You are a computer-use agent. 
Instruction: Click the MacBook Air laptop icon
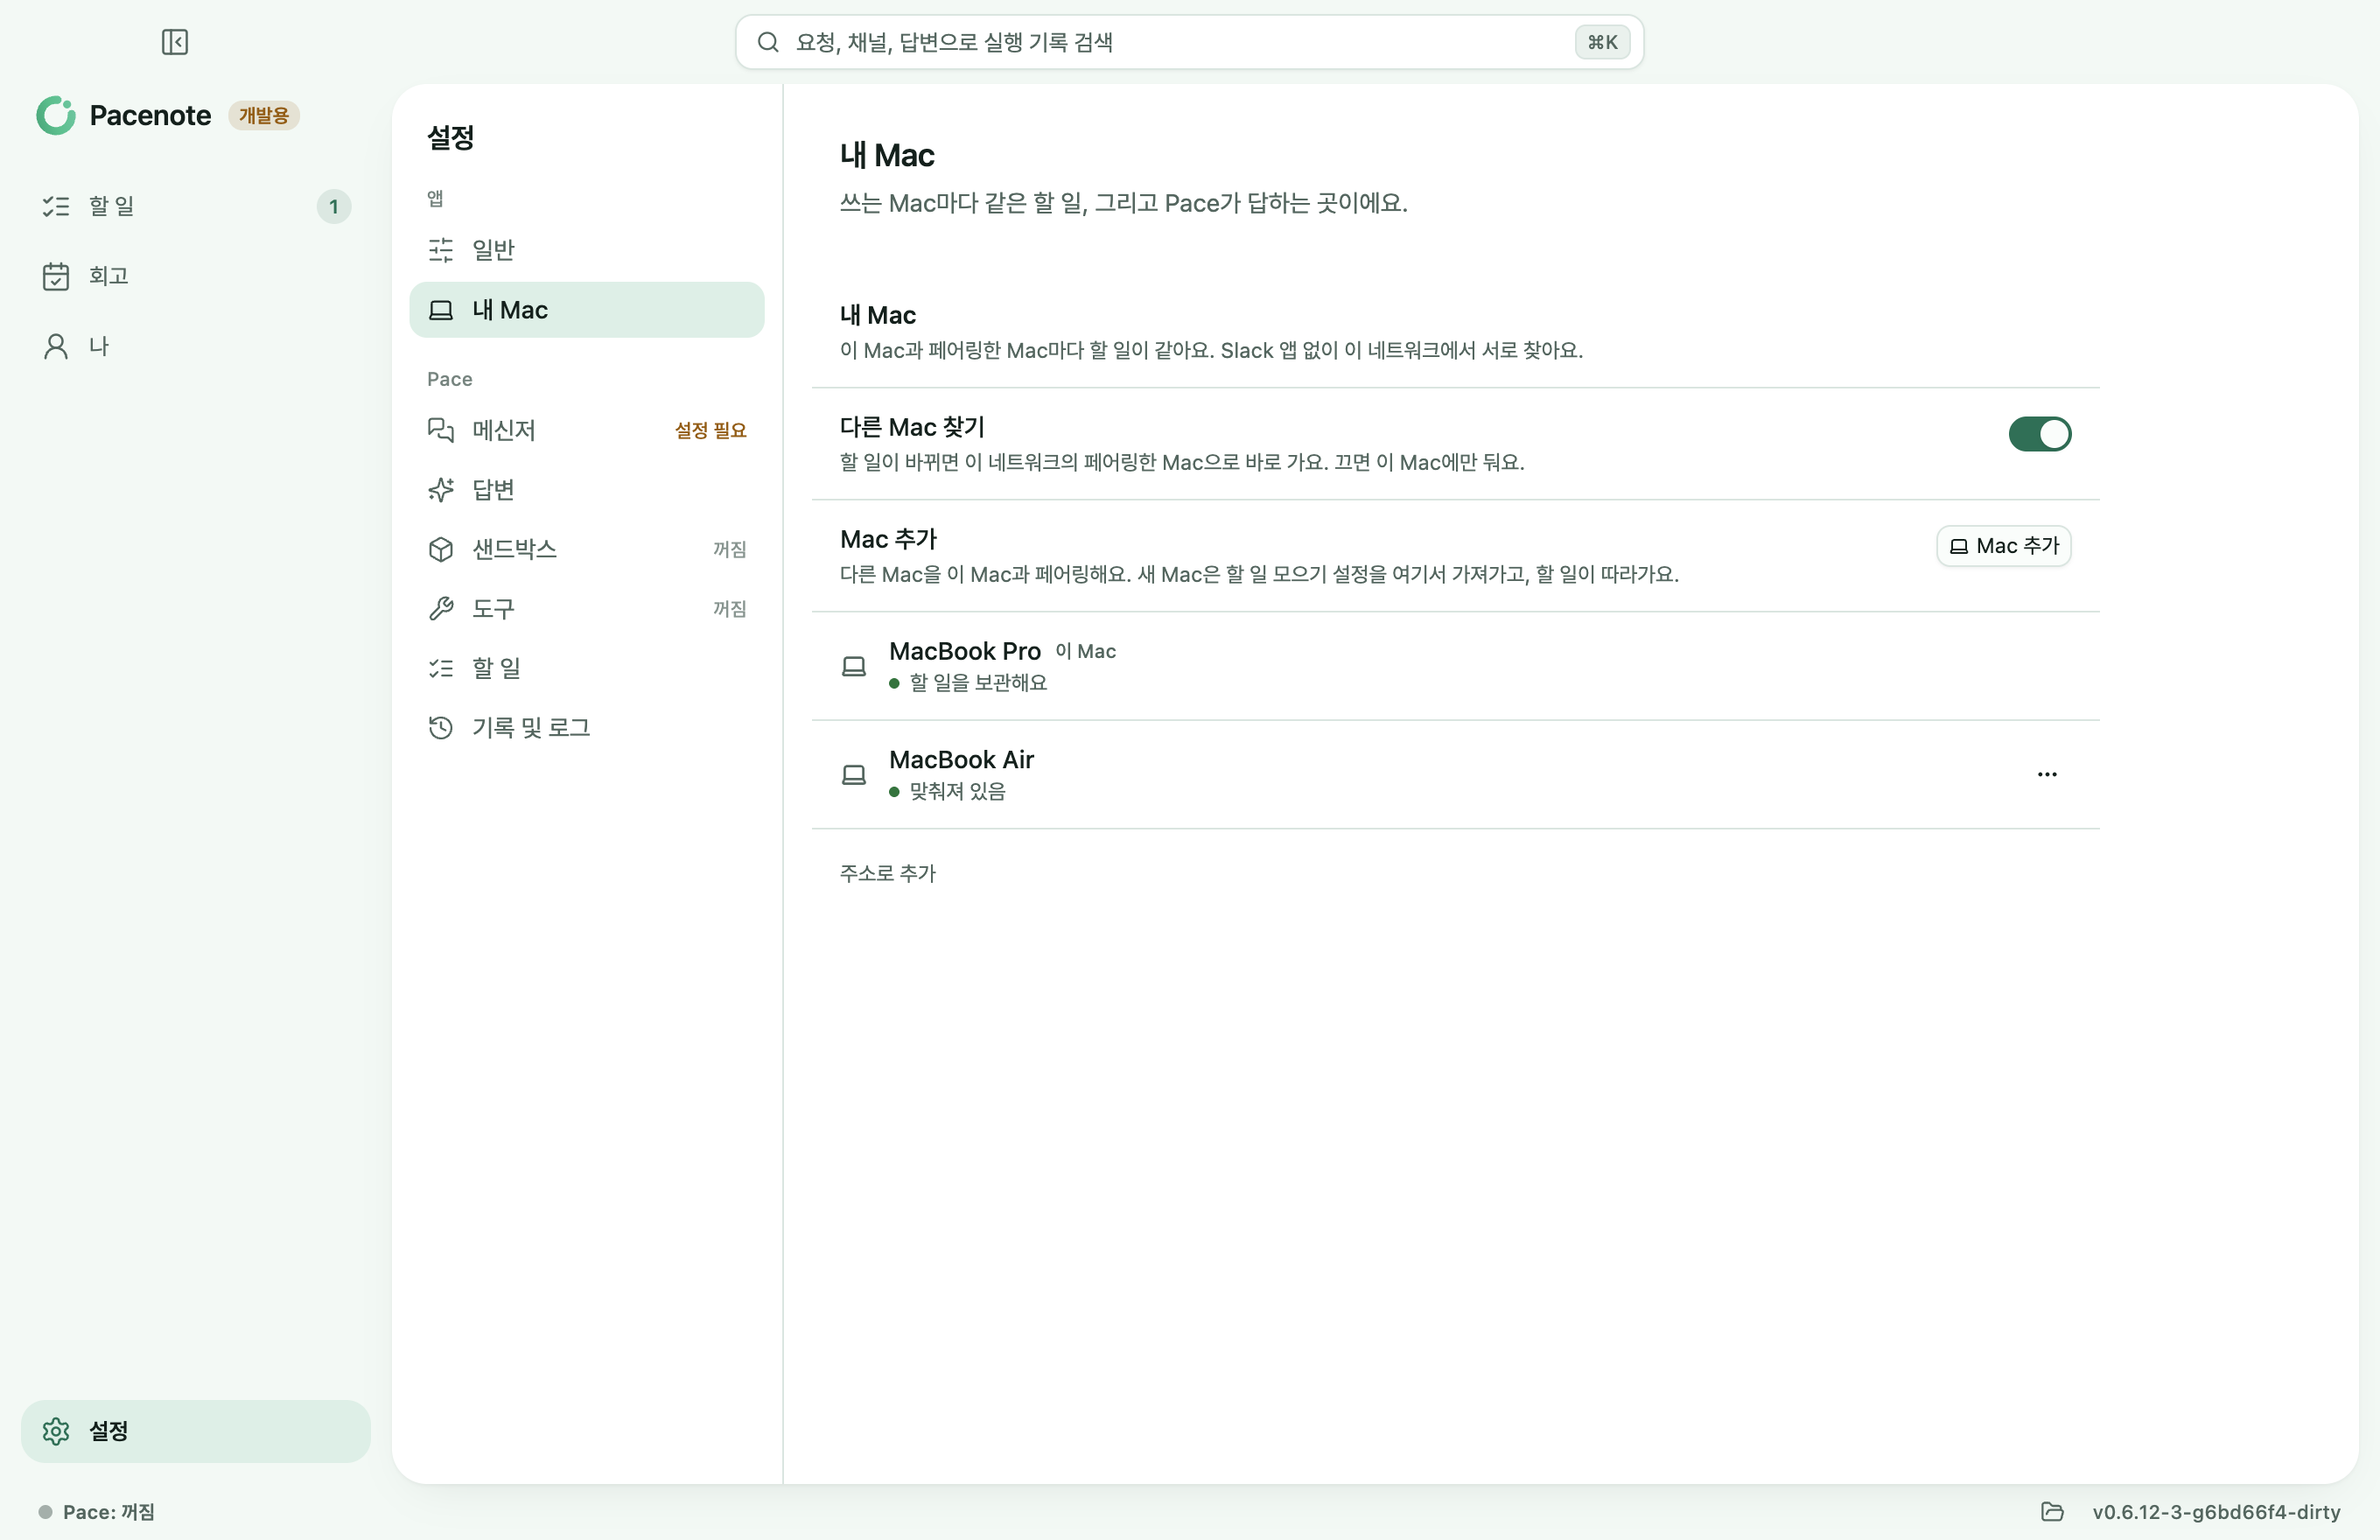[x=854, y=774]
